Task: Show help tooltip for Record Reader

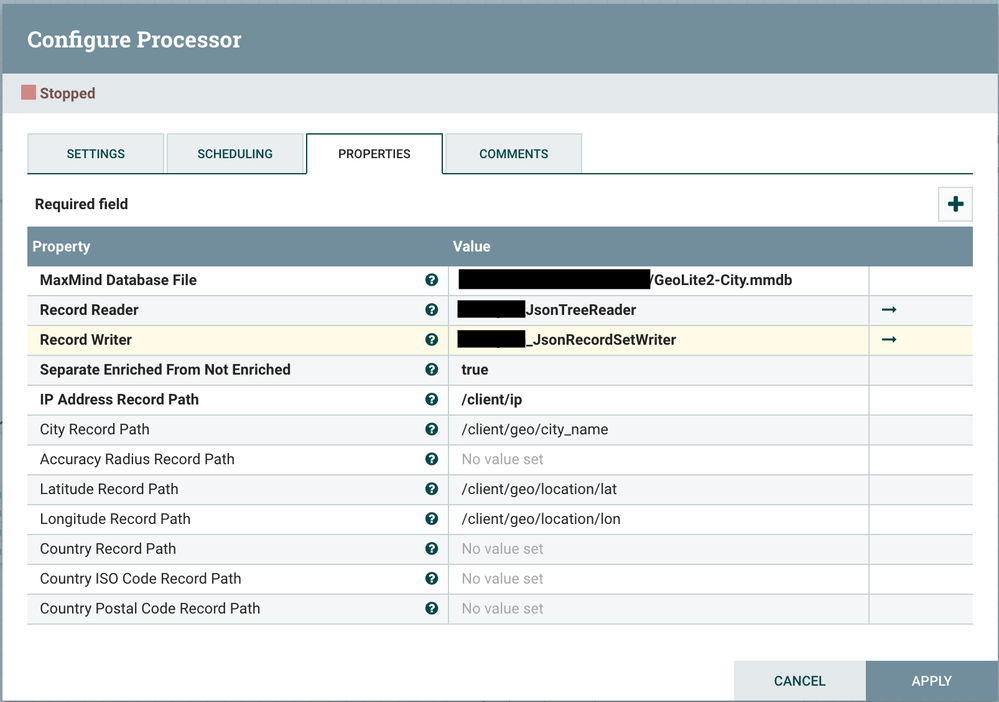Action: click(x=431, y=310)
